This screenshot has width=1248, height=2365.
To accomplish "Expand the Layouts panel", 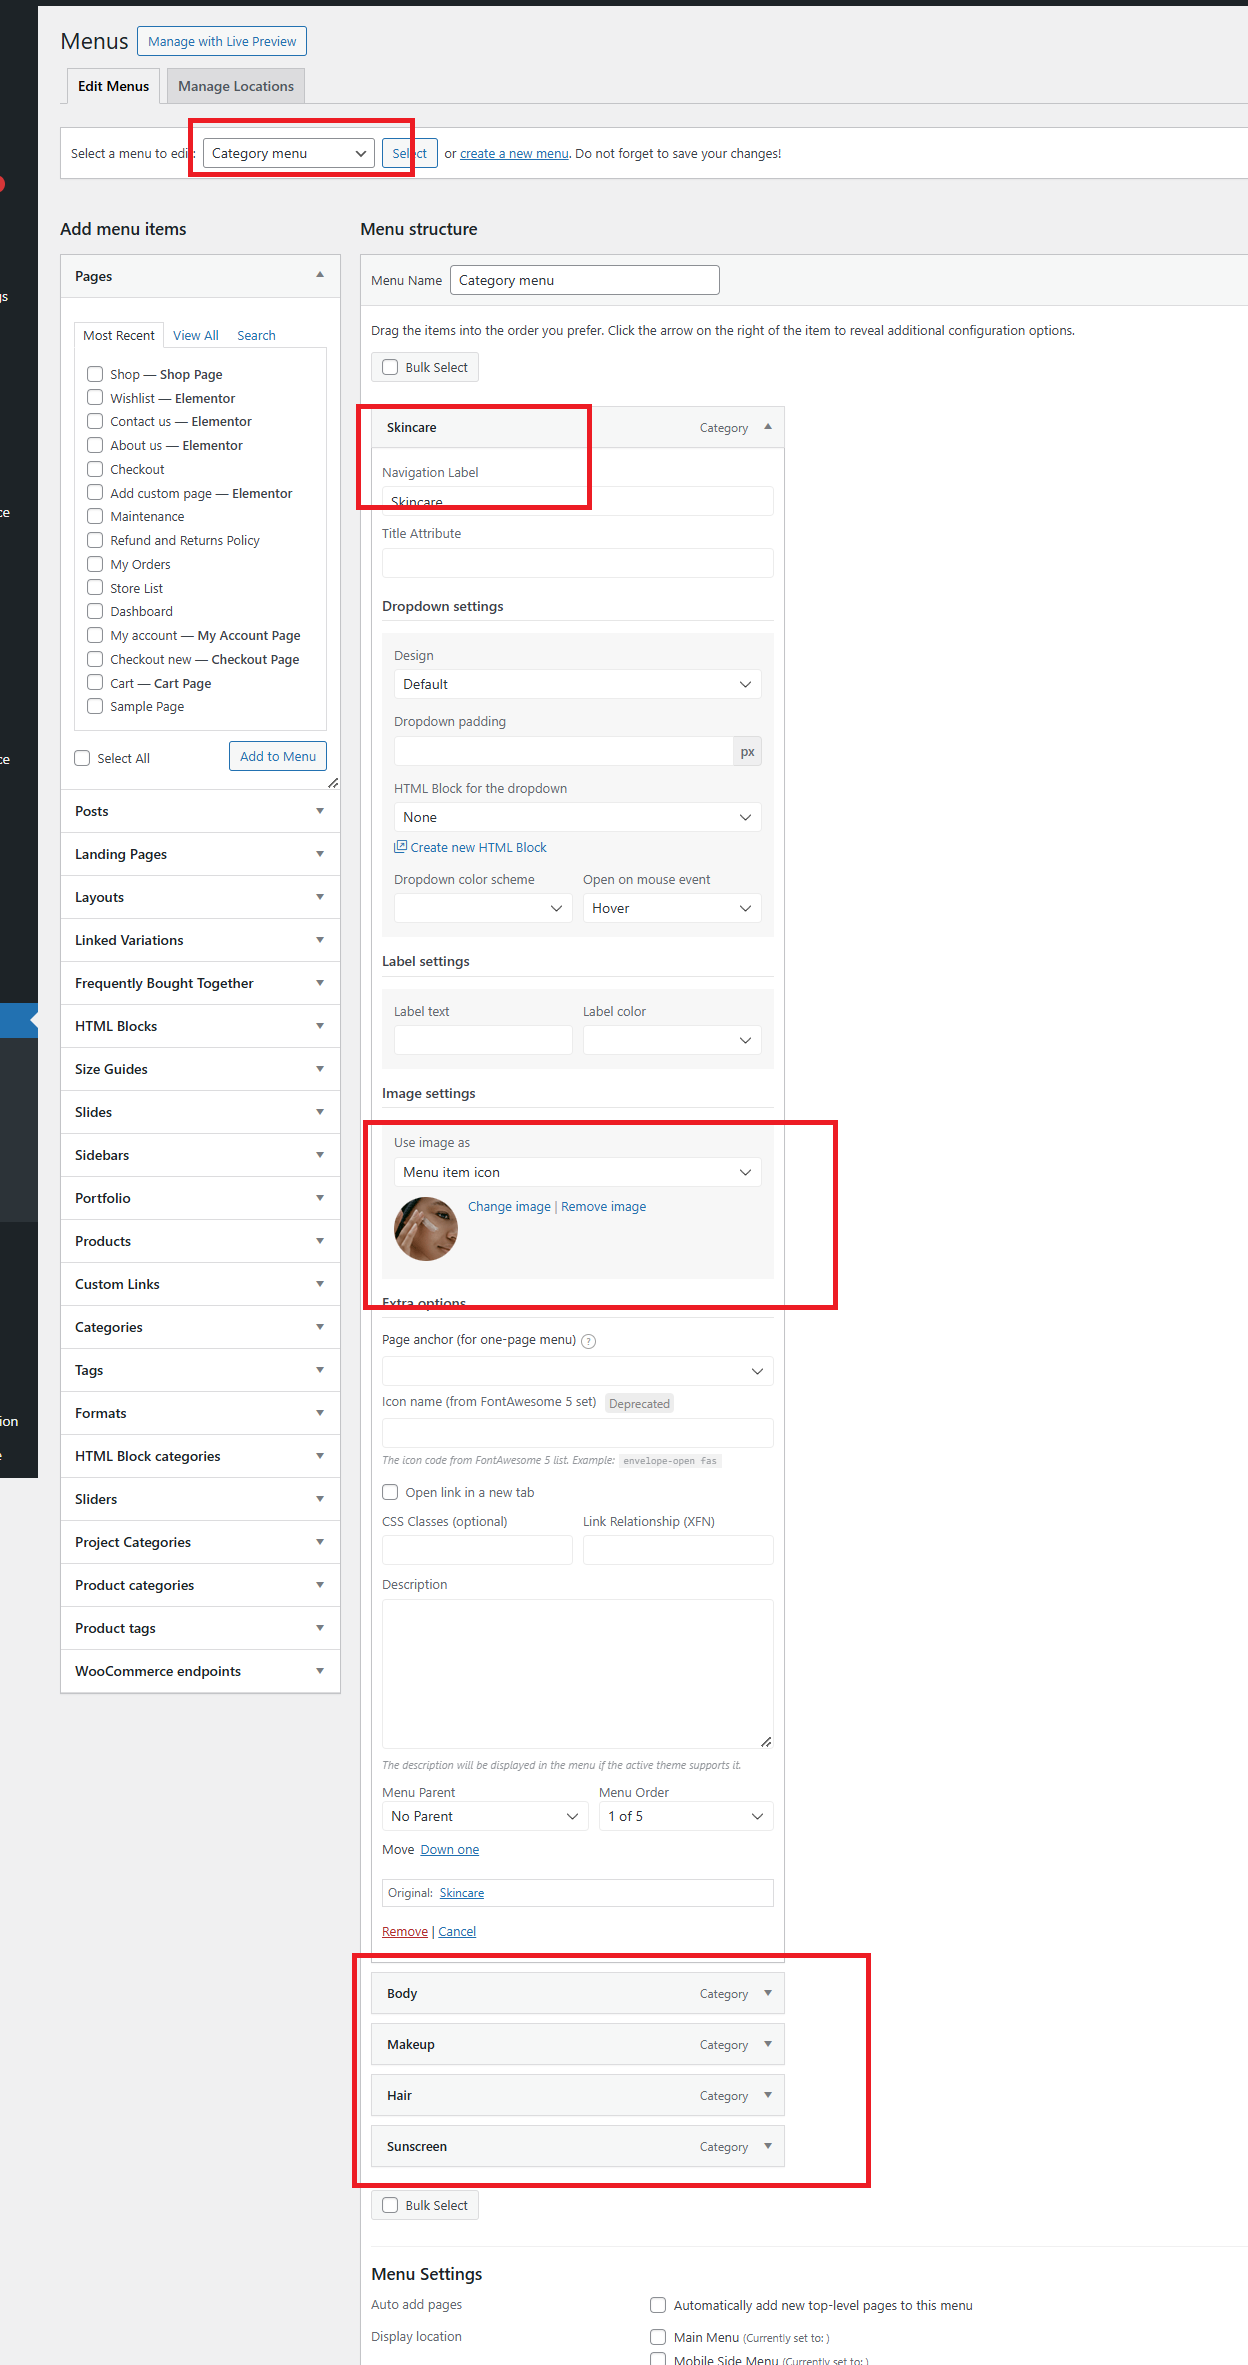I will click(320, 897).
